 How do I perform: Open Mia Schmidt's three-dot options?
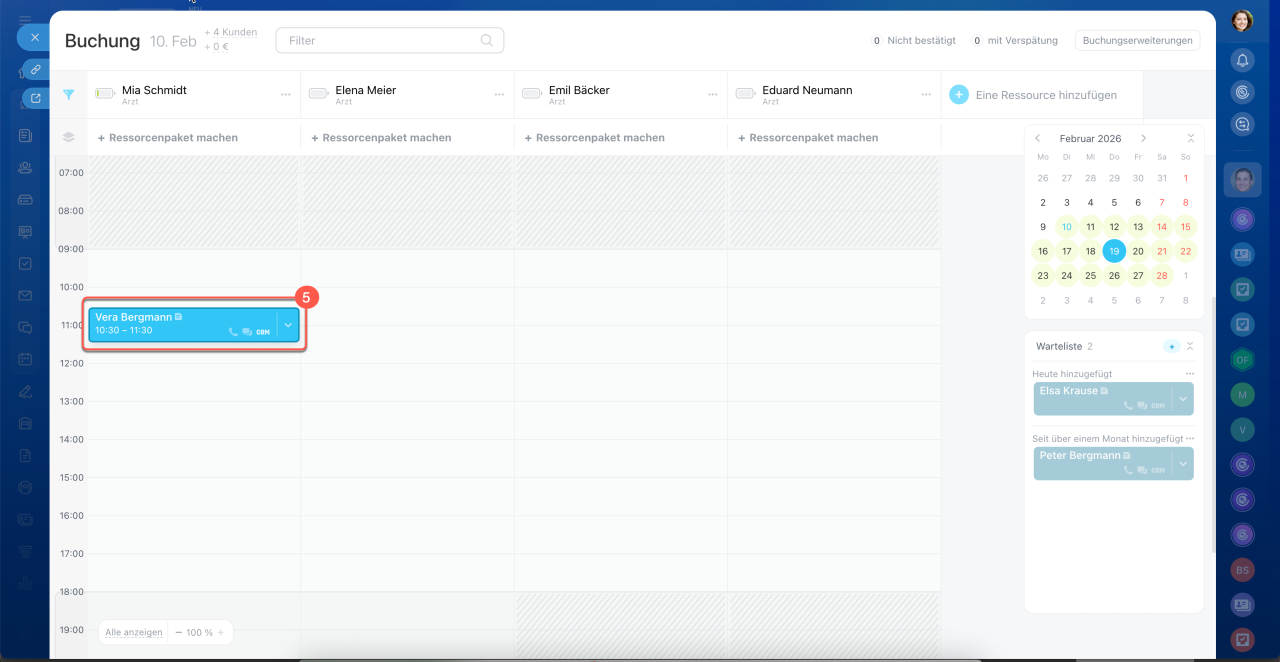tap(286, 95)
